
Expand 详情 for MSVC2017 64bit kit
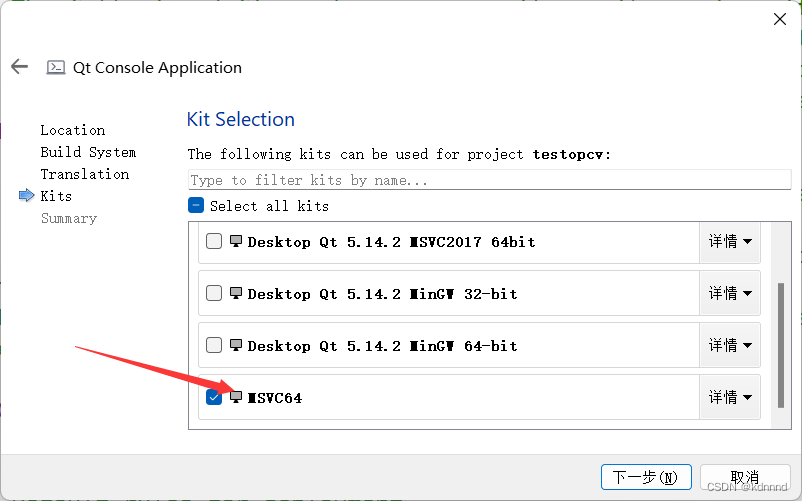[x=730, y=242]
